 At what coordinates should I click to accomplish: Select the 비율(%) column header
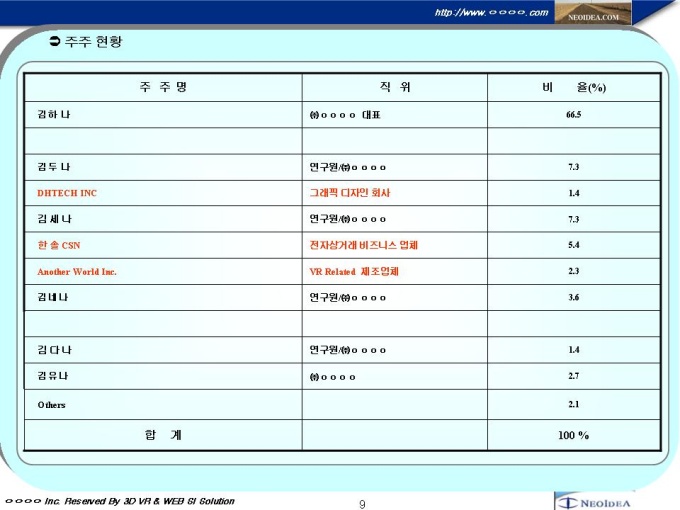pyautogui.click(x=573, y=87)
